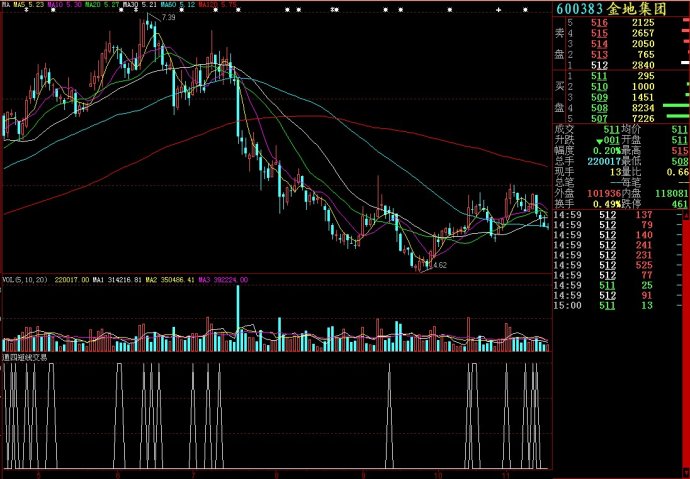Click the 4.62 low price annotation
Image resolution: width=690 pixels, height=479 pixels.
440,265
